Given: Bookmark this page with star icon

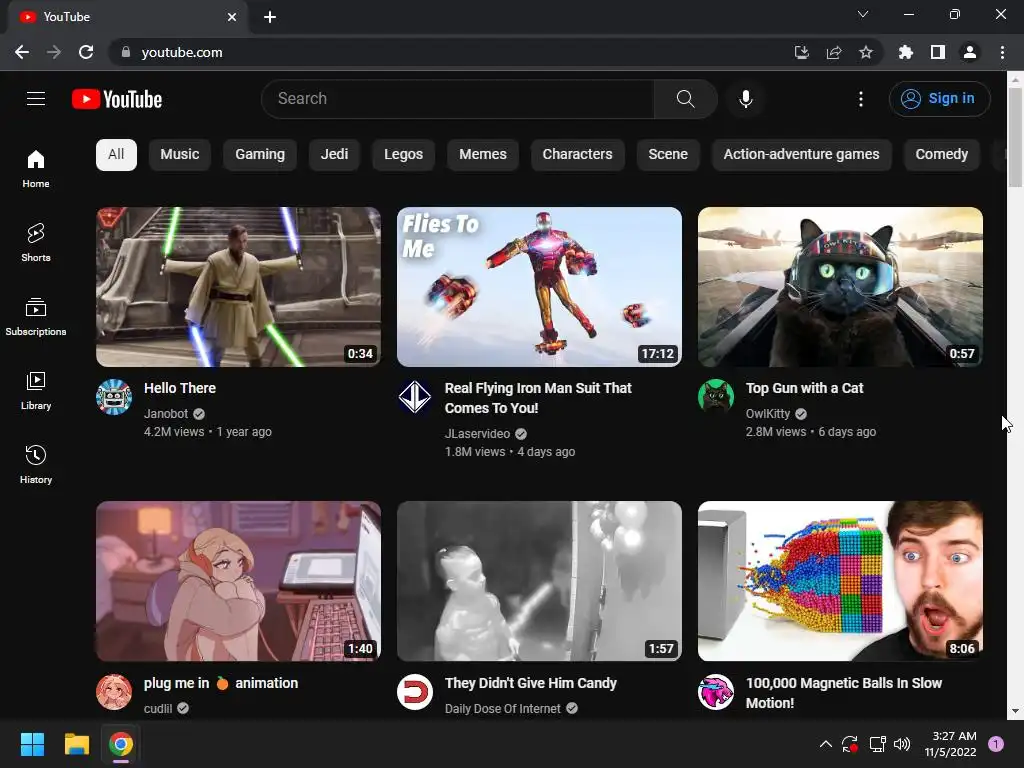Looking at the screenshot, I should point(866,52).
